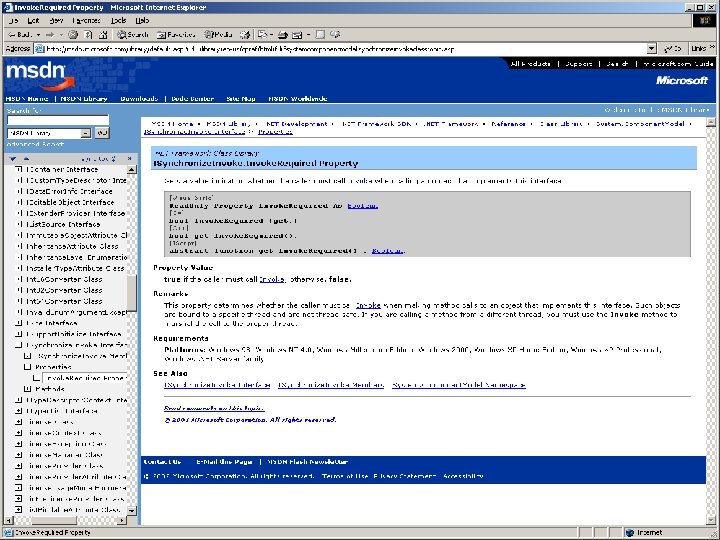Collapse the ISynchronizeInvoke Interface node
The width and height of the screenshot is (720, 540).
coord(18,345)
